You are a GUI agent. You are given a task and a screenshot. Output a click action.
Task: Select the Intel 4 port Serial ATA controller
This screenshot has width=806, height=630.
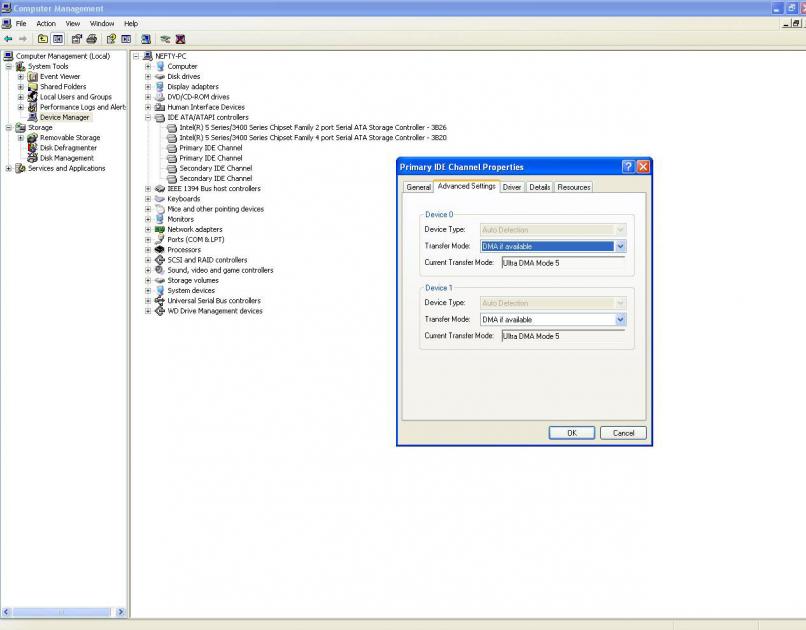click(313, 138)
